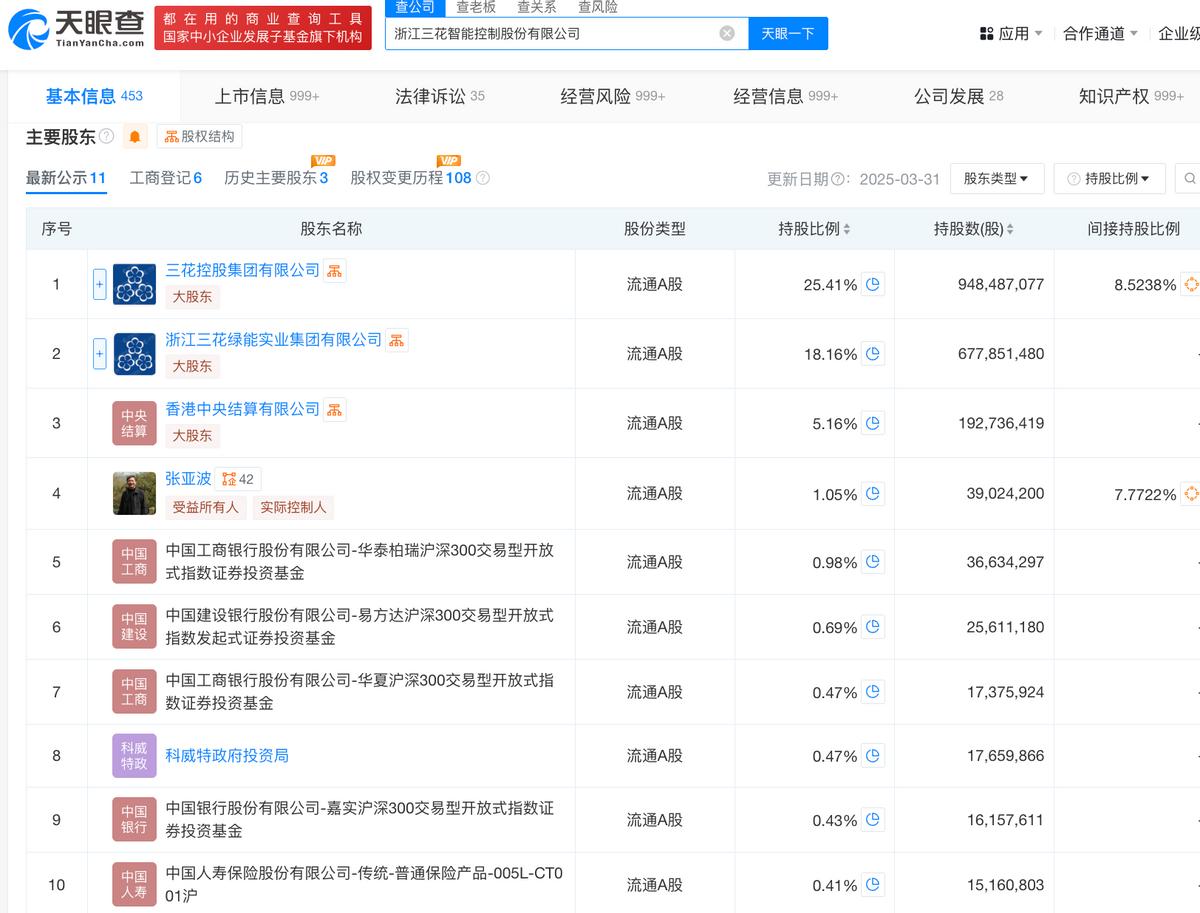
Task: Click the 天眼一下 search button
Action: click(x=788, y=33)
